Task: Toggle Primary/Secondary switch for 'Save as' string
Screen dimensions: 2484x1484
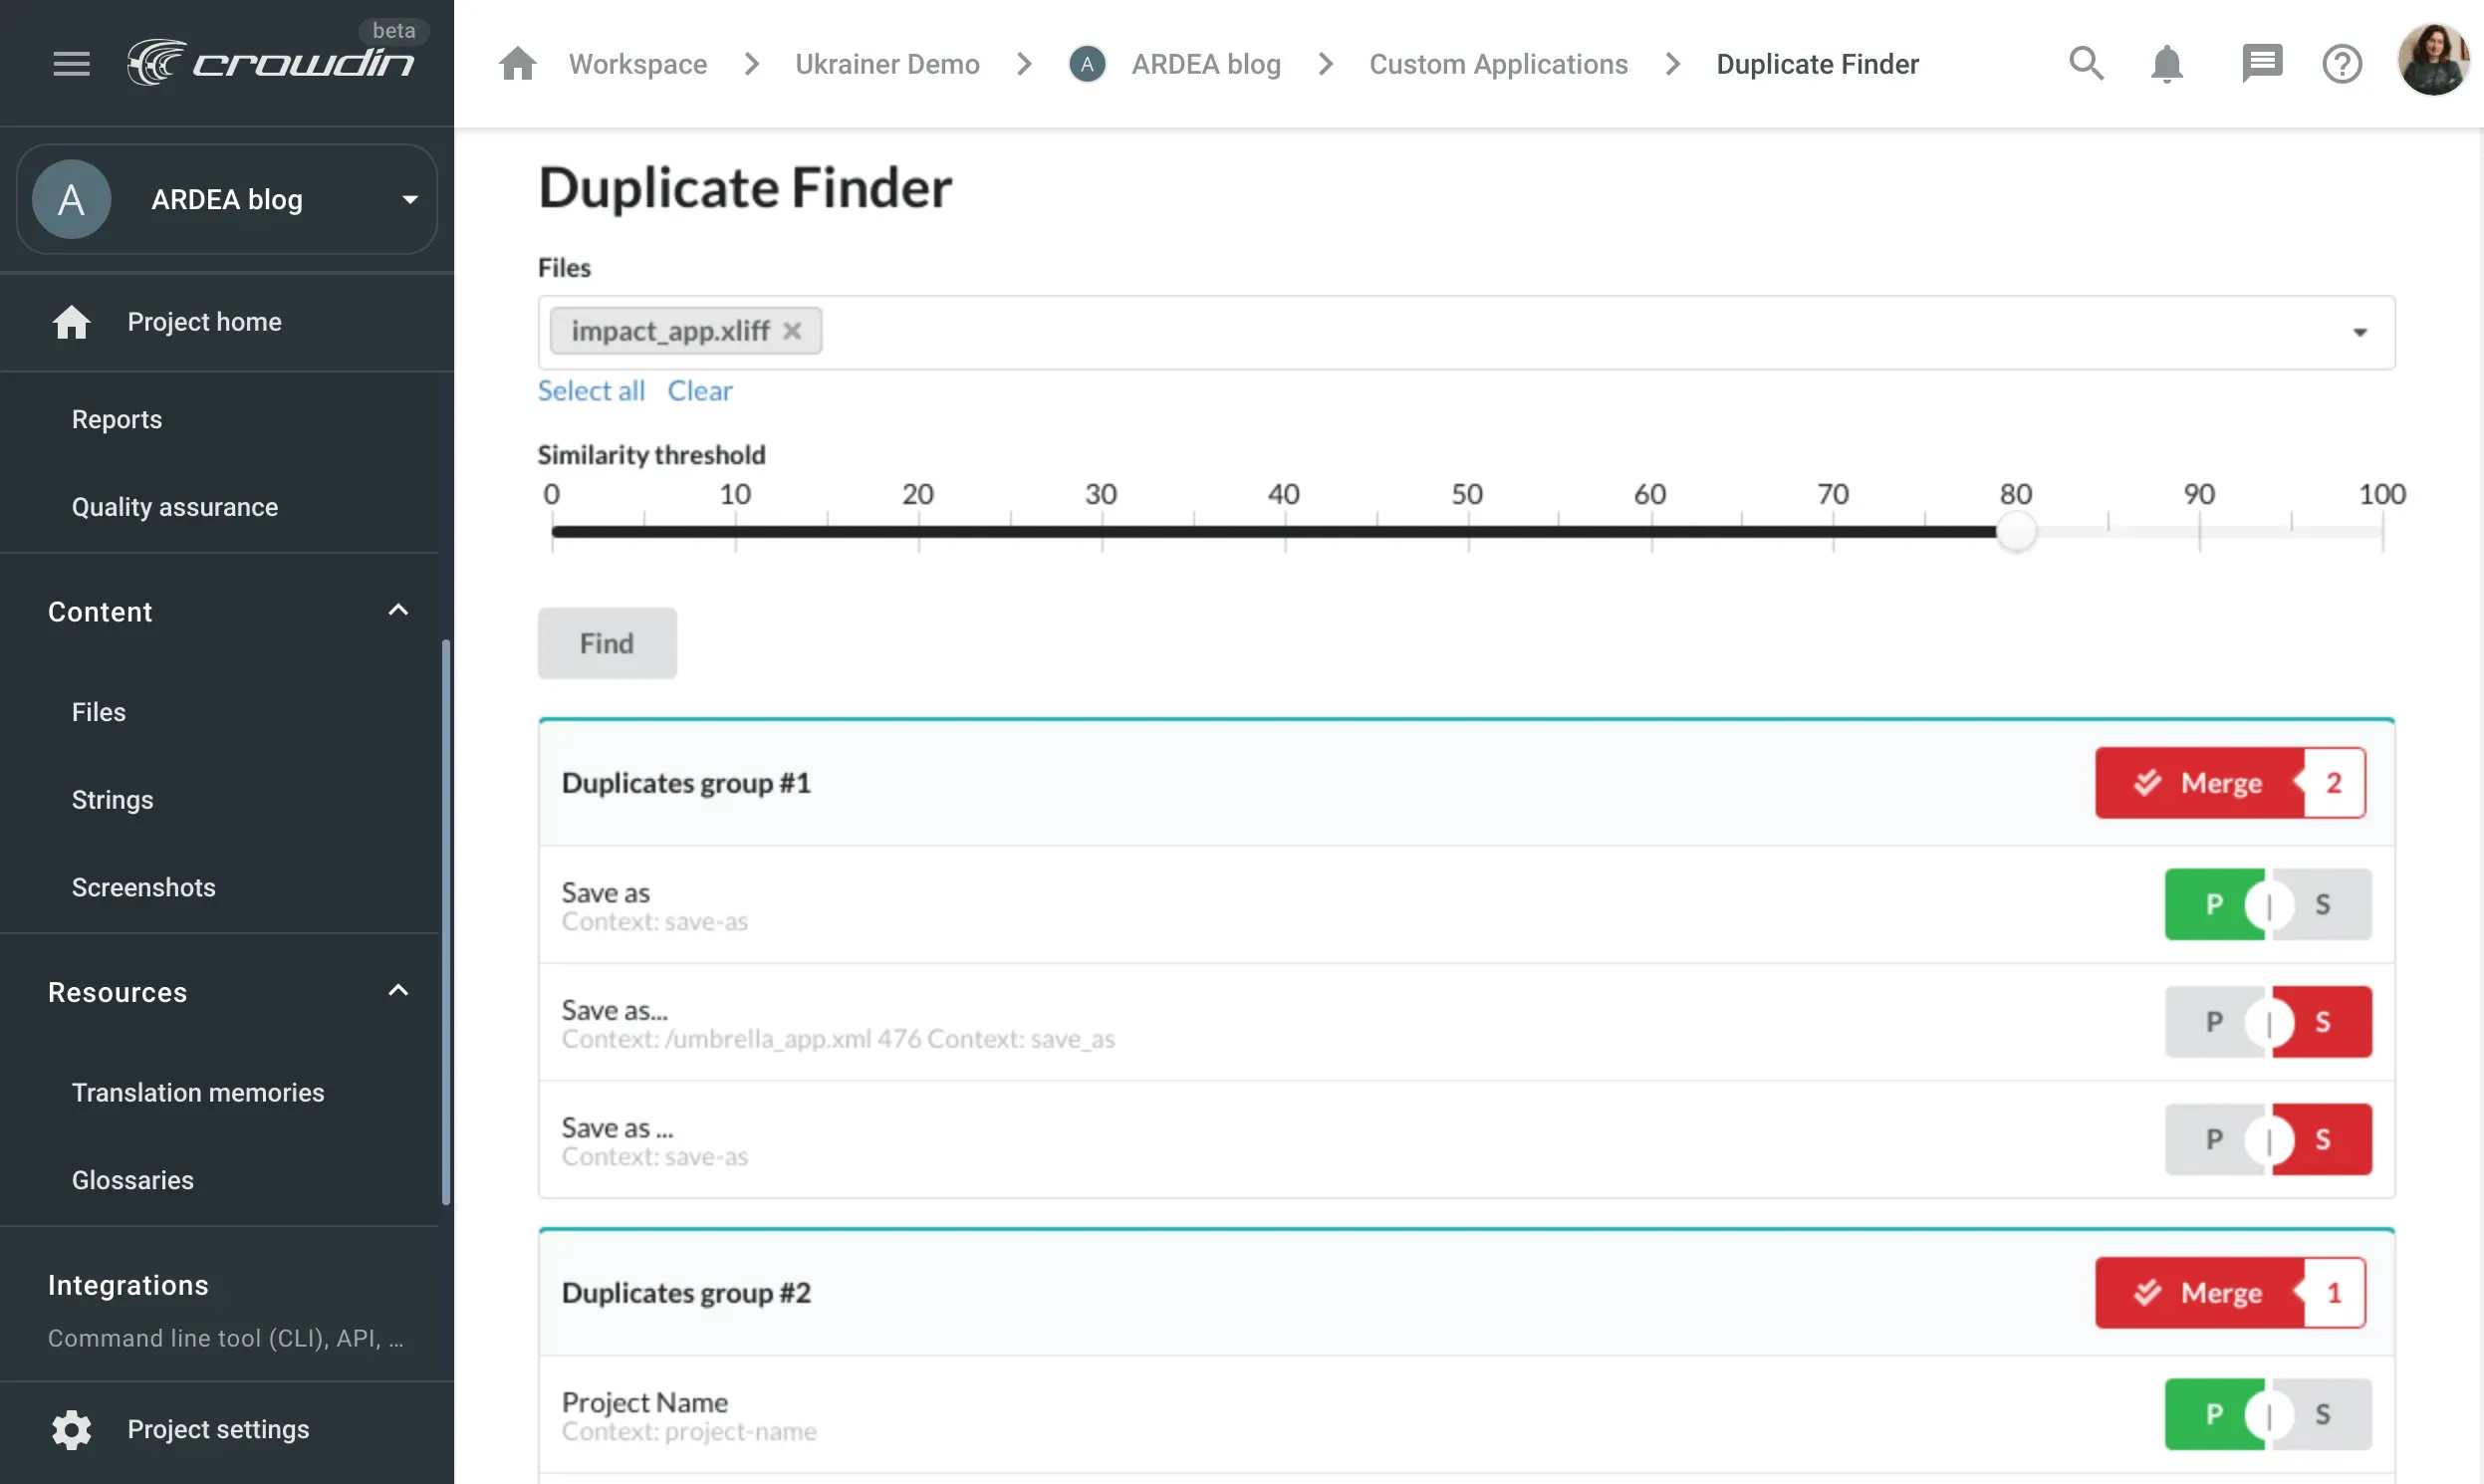Action: pyautogui.click(x=2267, y=904)
